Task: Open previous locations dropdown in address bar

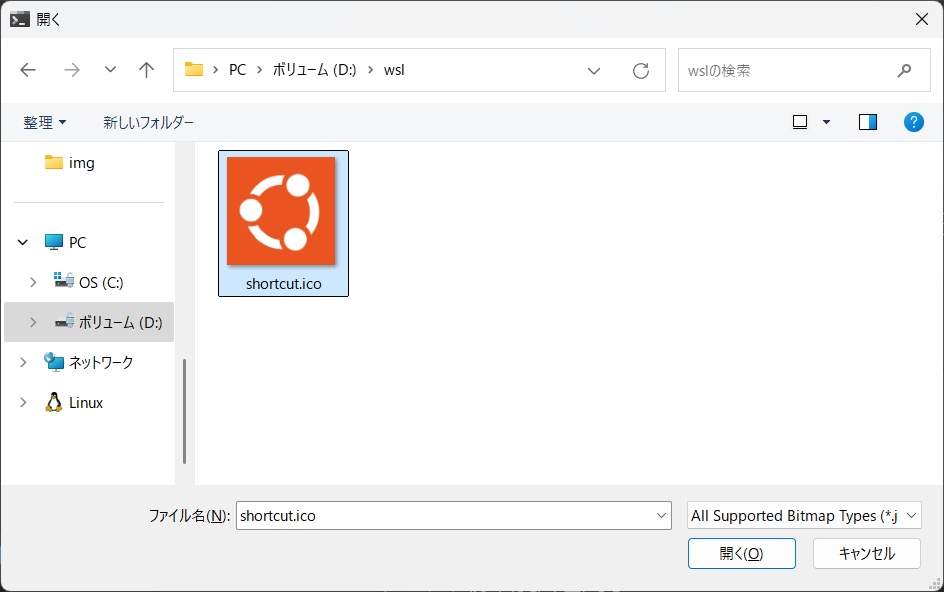Action: coord(594,70)
